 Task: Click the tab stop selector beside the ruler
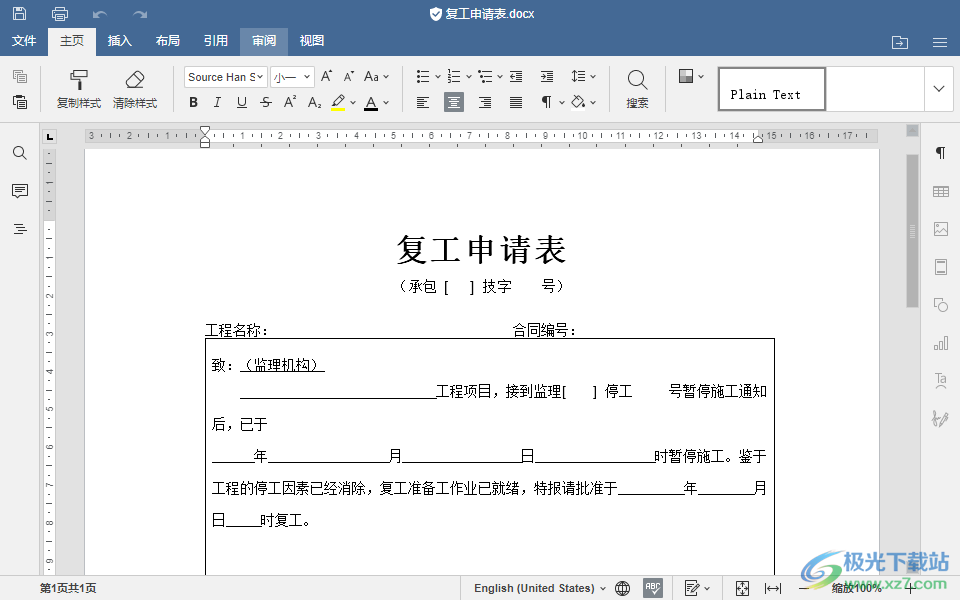(x=50, y=136)
